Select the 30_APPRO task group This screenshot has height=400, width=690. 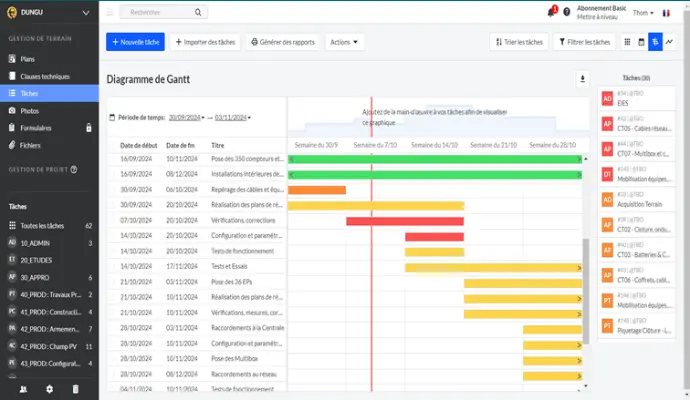point(49,278)
